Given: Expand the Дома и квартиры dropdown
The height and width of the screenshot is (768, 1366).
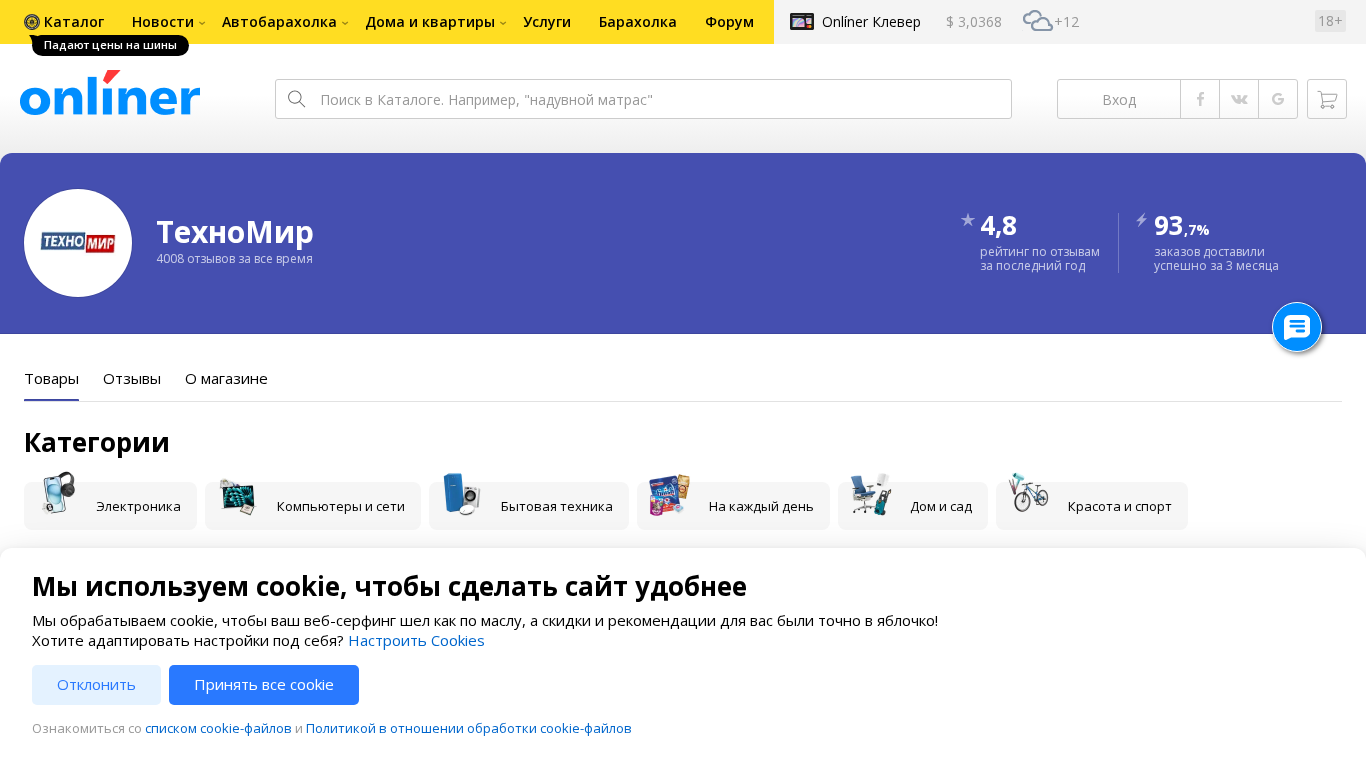Looking at the screenshot, I should click(x=435, y=22).
